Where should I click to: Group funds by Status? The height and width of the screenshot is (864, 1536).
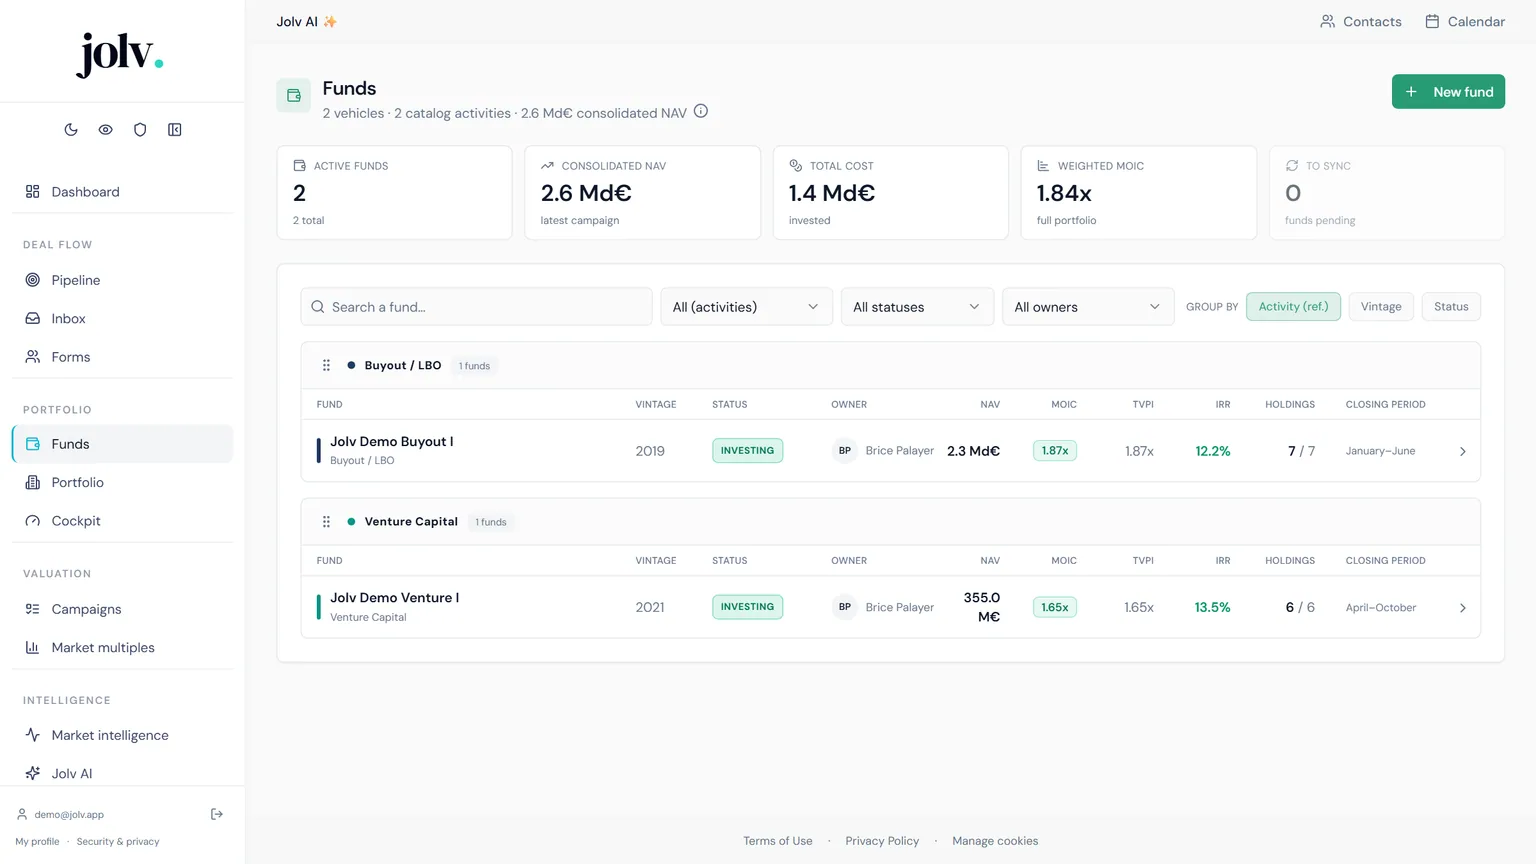coord(1451,307)
